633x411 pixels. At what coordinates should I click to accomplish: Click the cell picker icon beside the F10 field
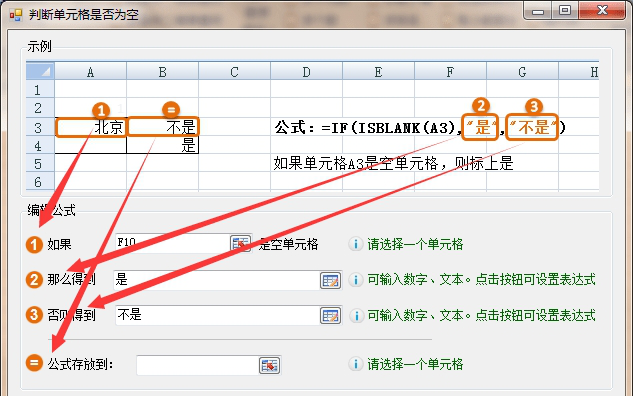[x=240, y=243]
